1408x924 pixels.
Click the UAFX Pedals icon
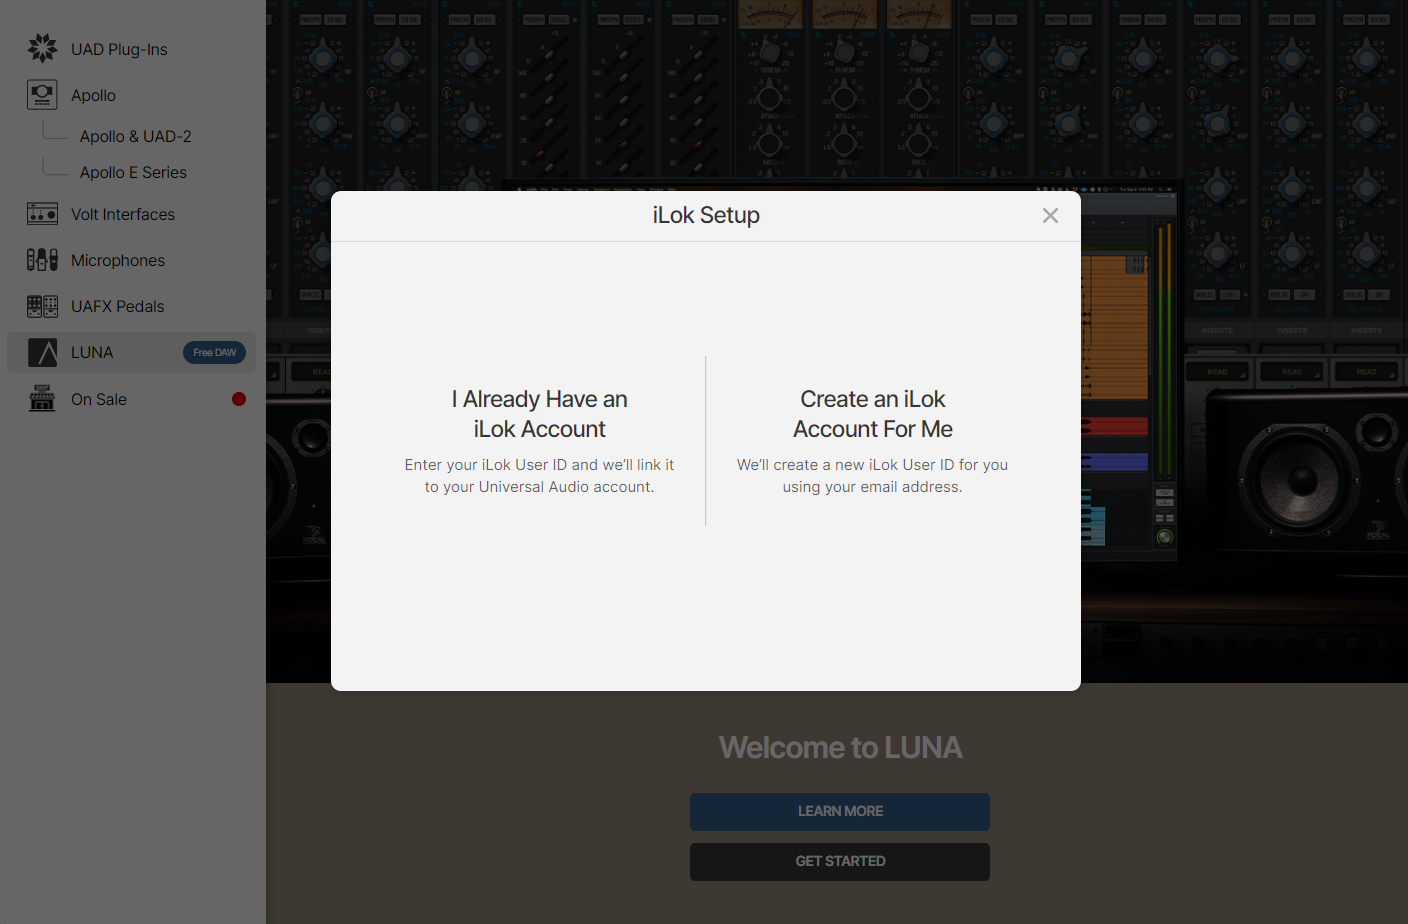click(42, 306)
